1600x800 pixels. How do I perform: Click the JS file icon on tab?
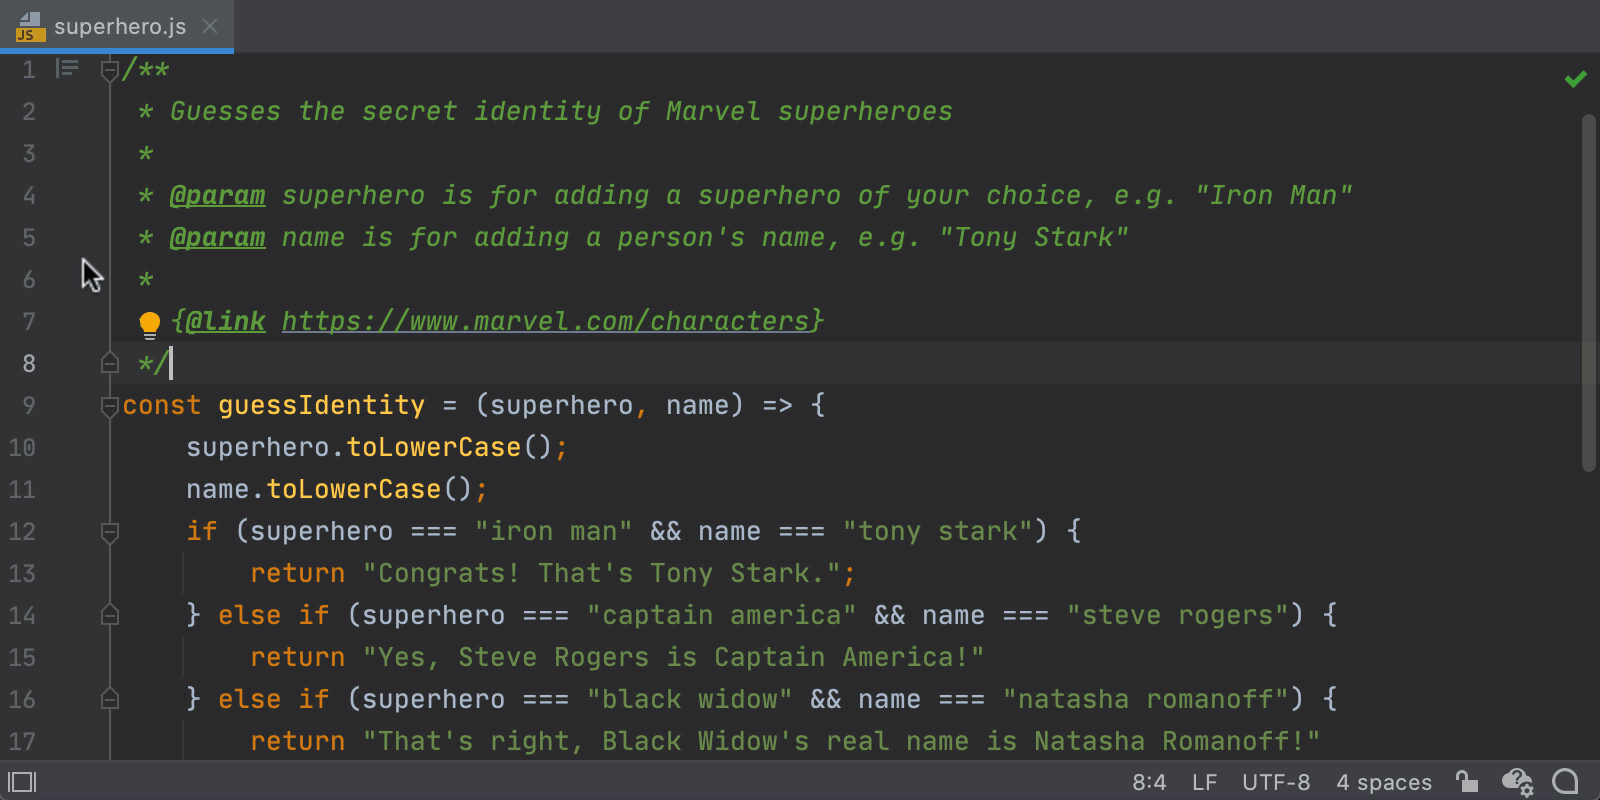30,27
